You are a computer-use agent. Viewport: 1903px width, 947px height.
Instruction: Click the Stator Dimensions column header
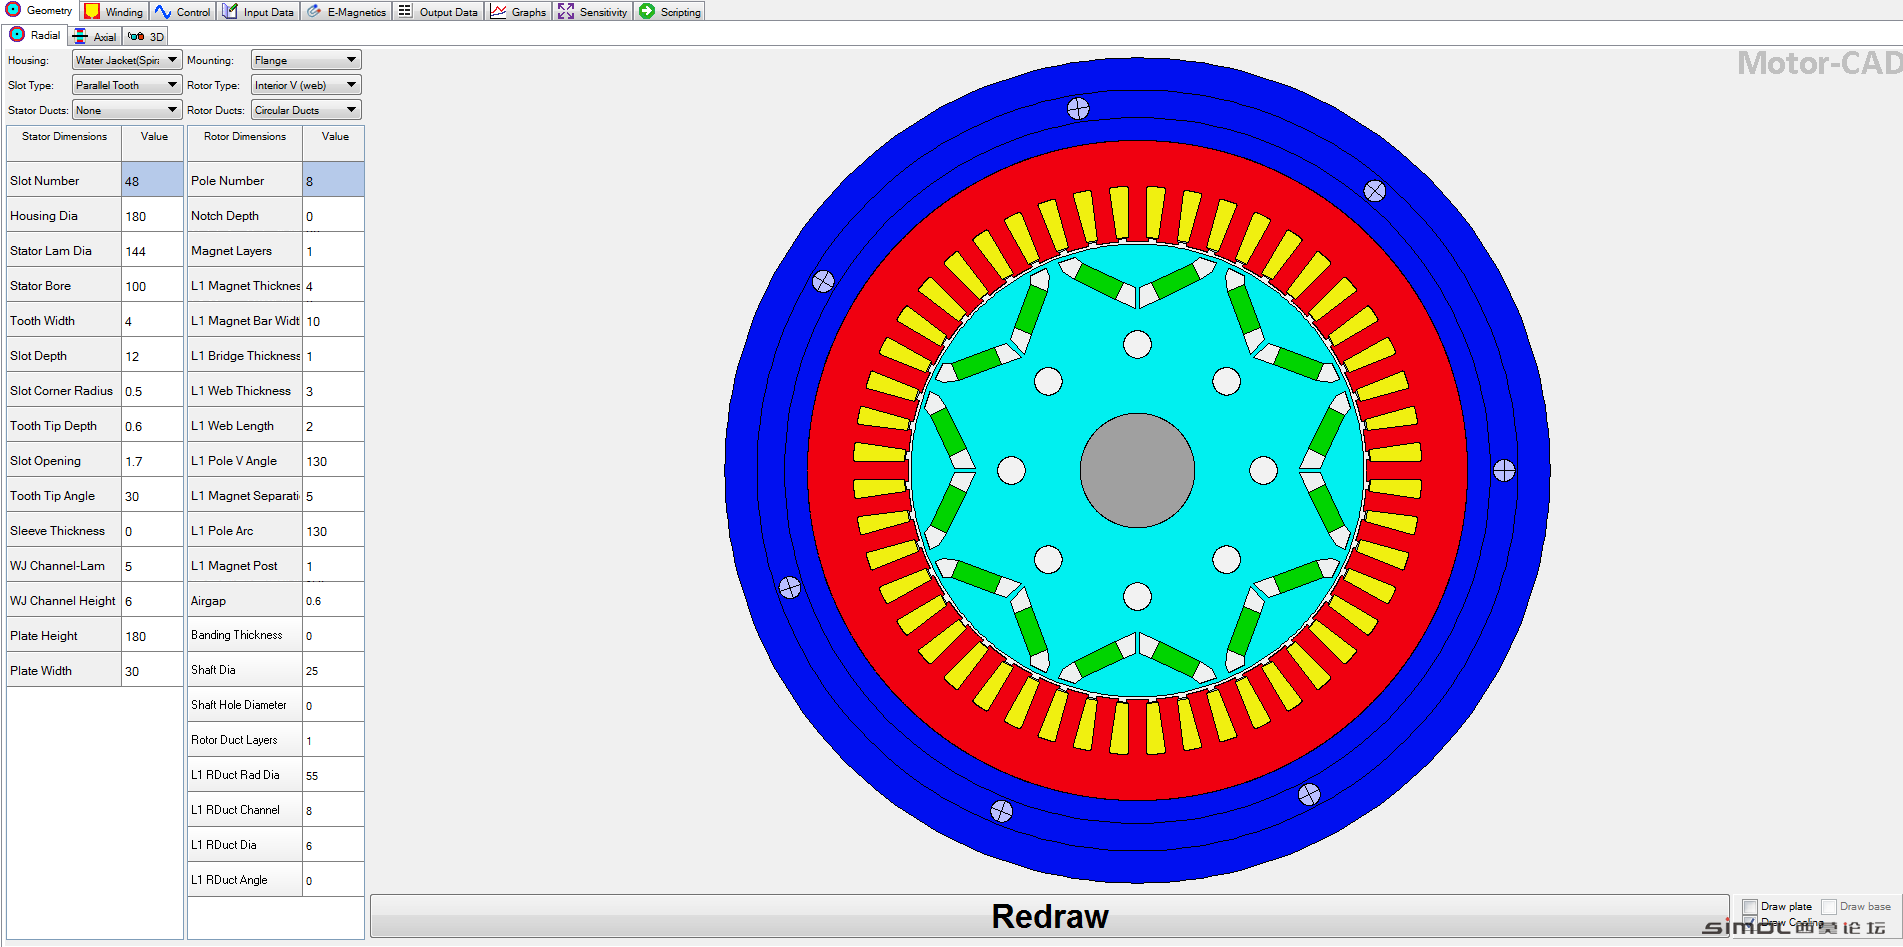pos(64,143)
